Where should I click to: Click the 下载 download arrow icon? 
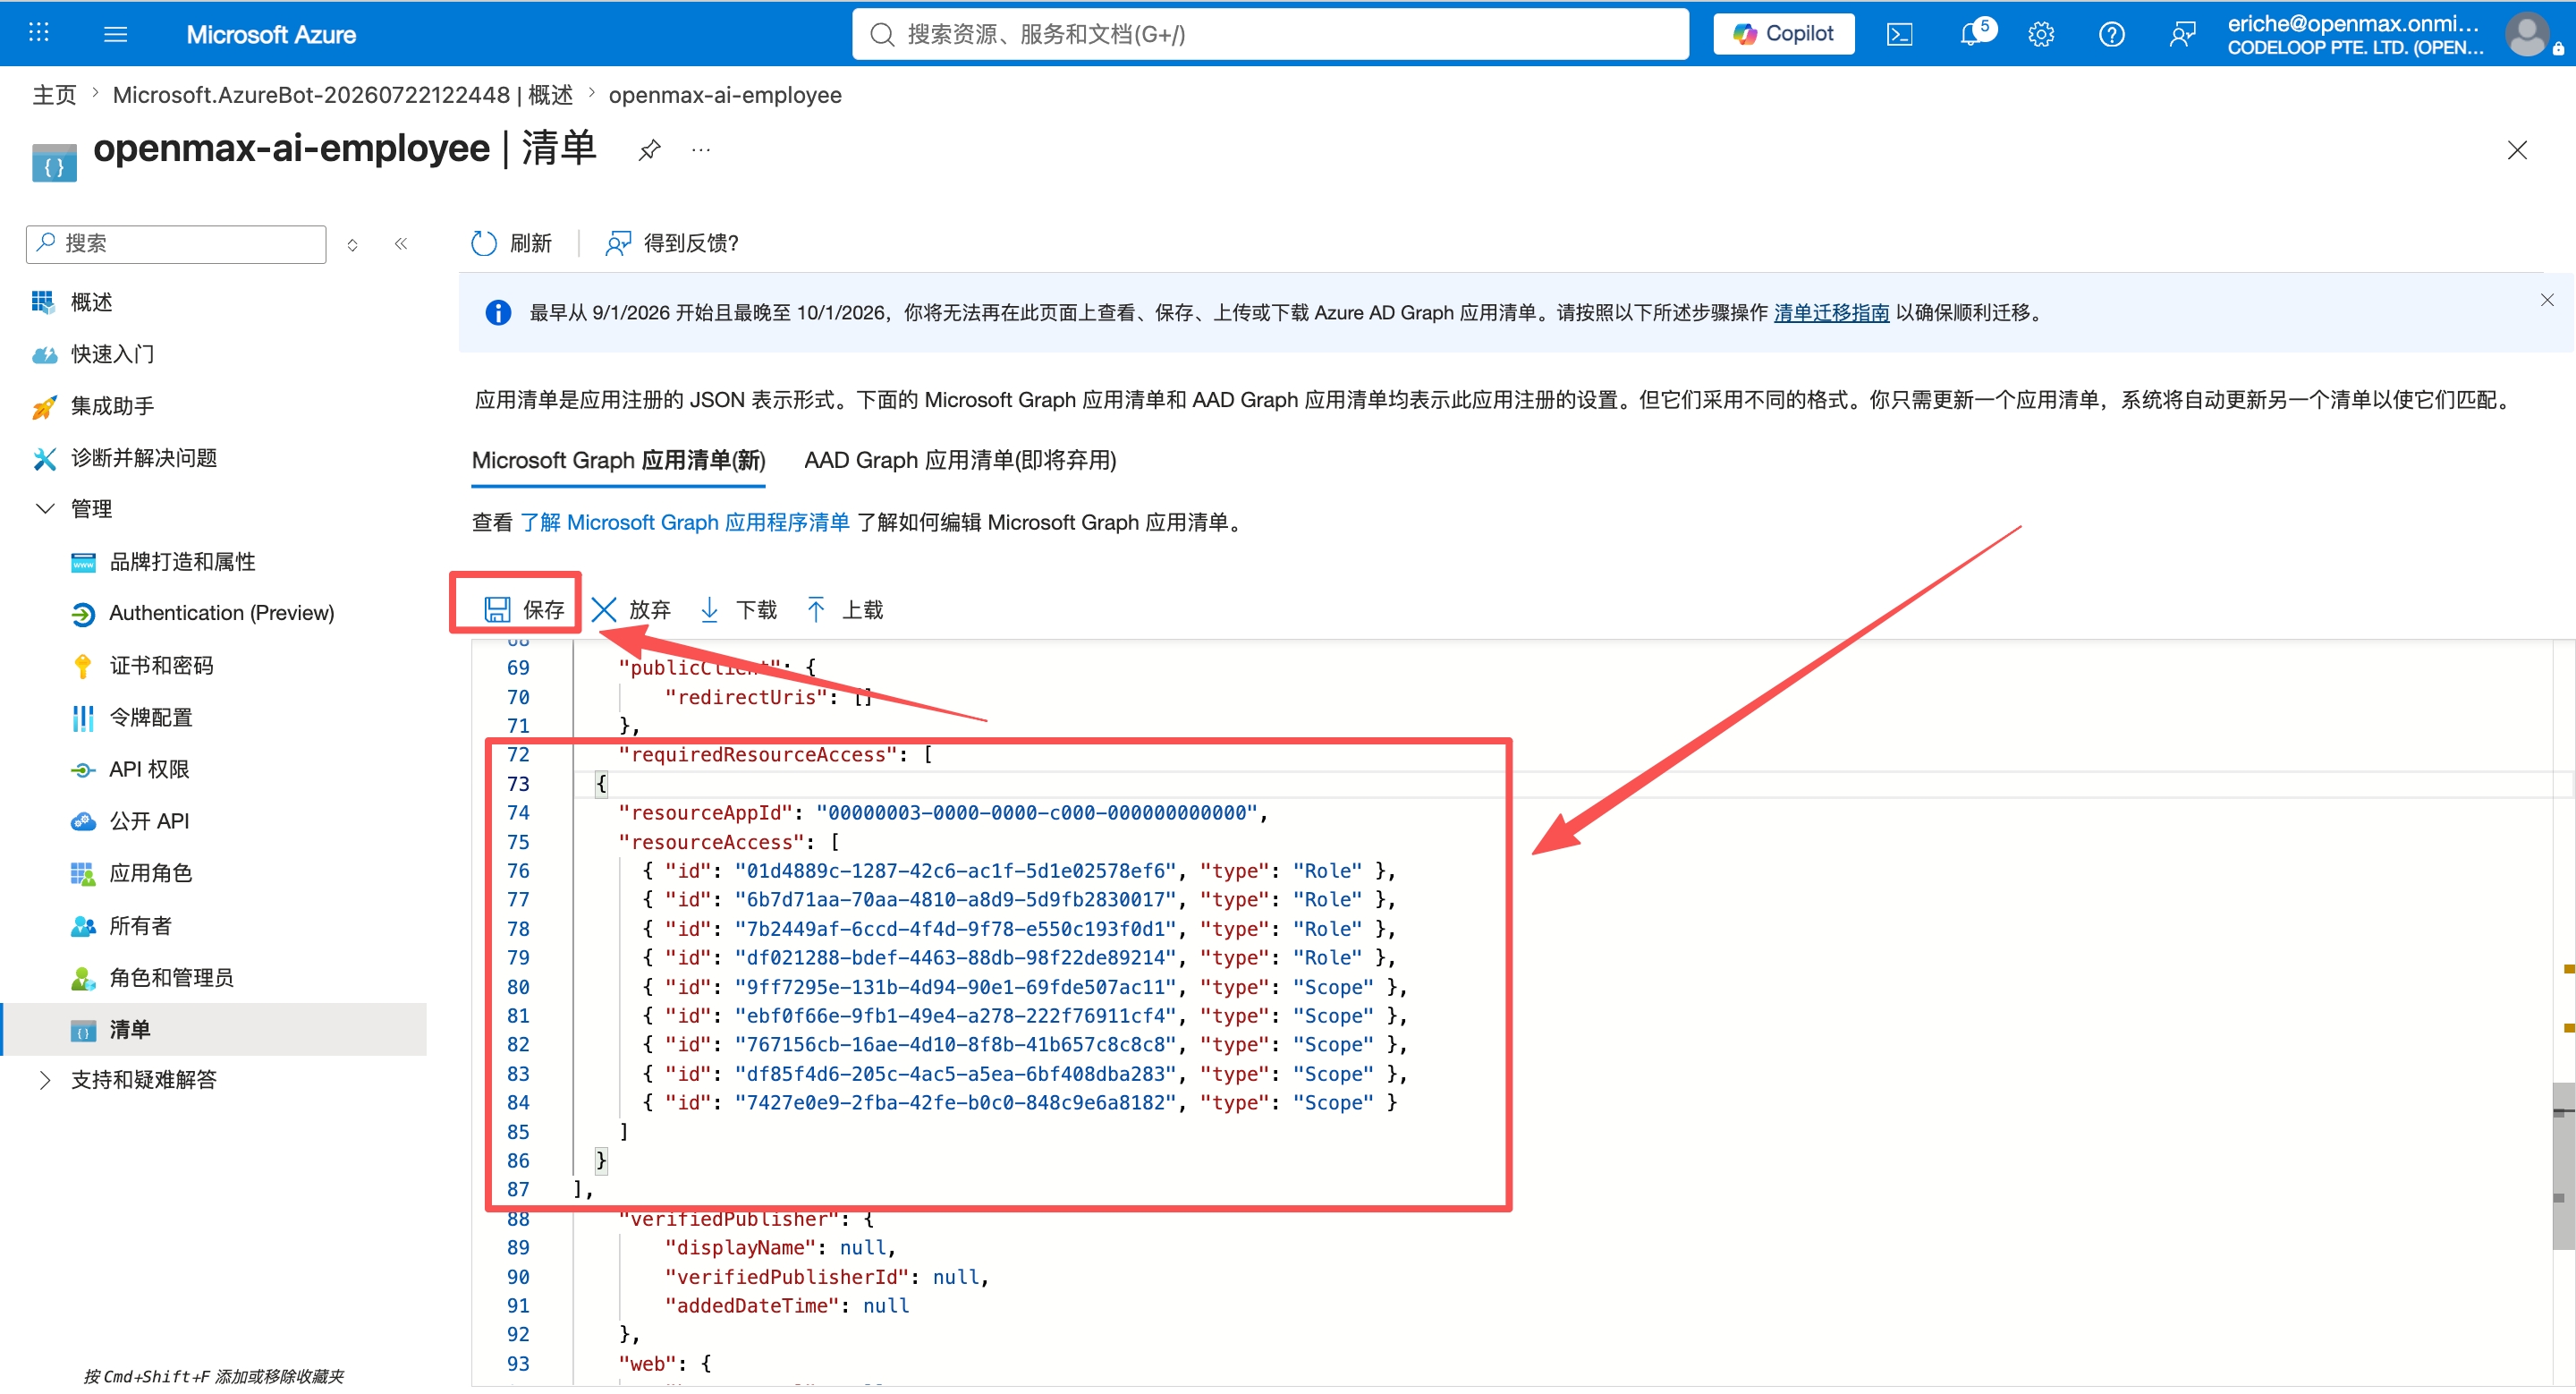[709, 609]
